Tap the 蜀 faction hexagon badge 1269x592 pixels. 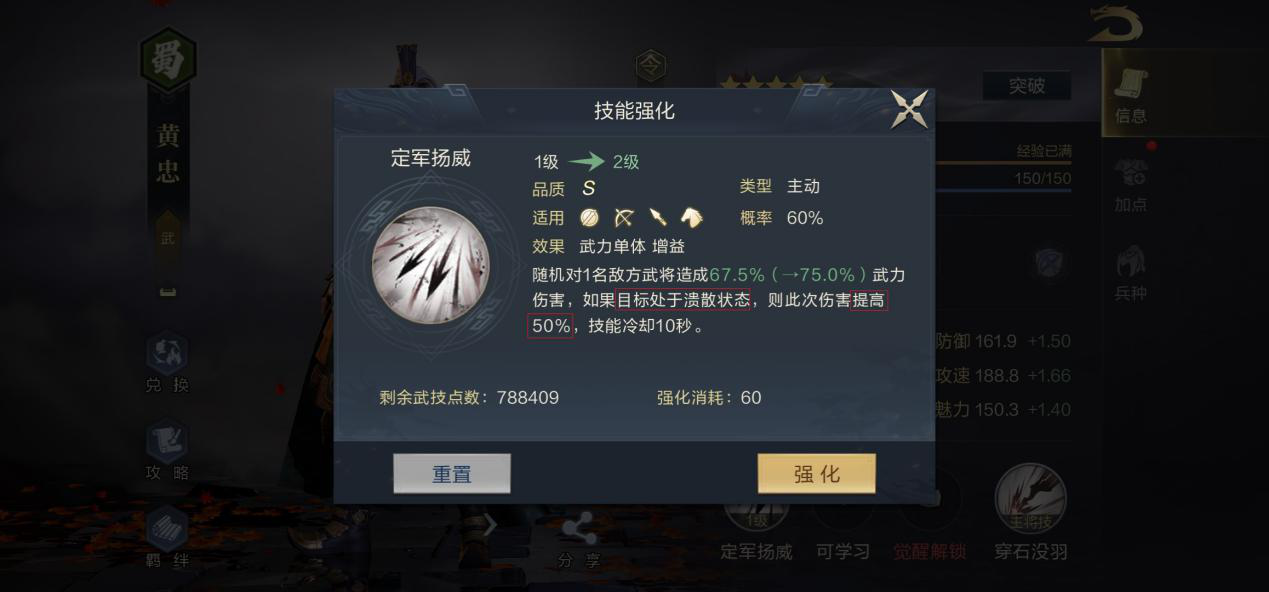(x=168, y=62)
